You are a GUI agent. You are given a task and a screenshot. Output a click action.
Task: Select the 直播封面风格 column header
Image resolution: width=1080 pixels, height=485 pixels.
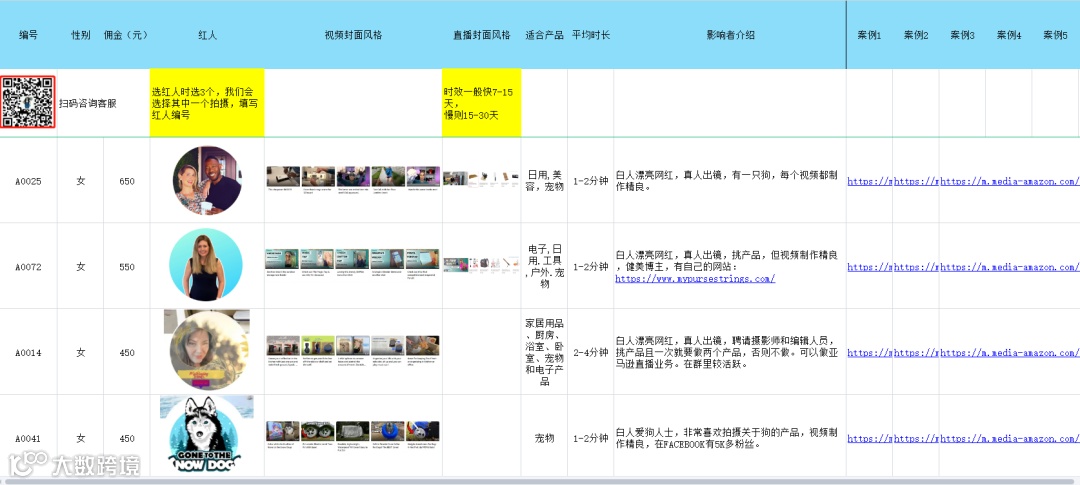[x=482, y=35]
